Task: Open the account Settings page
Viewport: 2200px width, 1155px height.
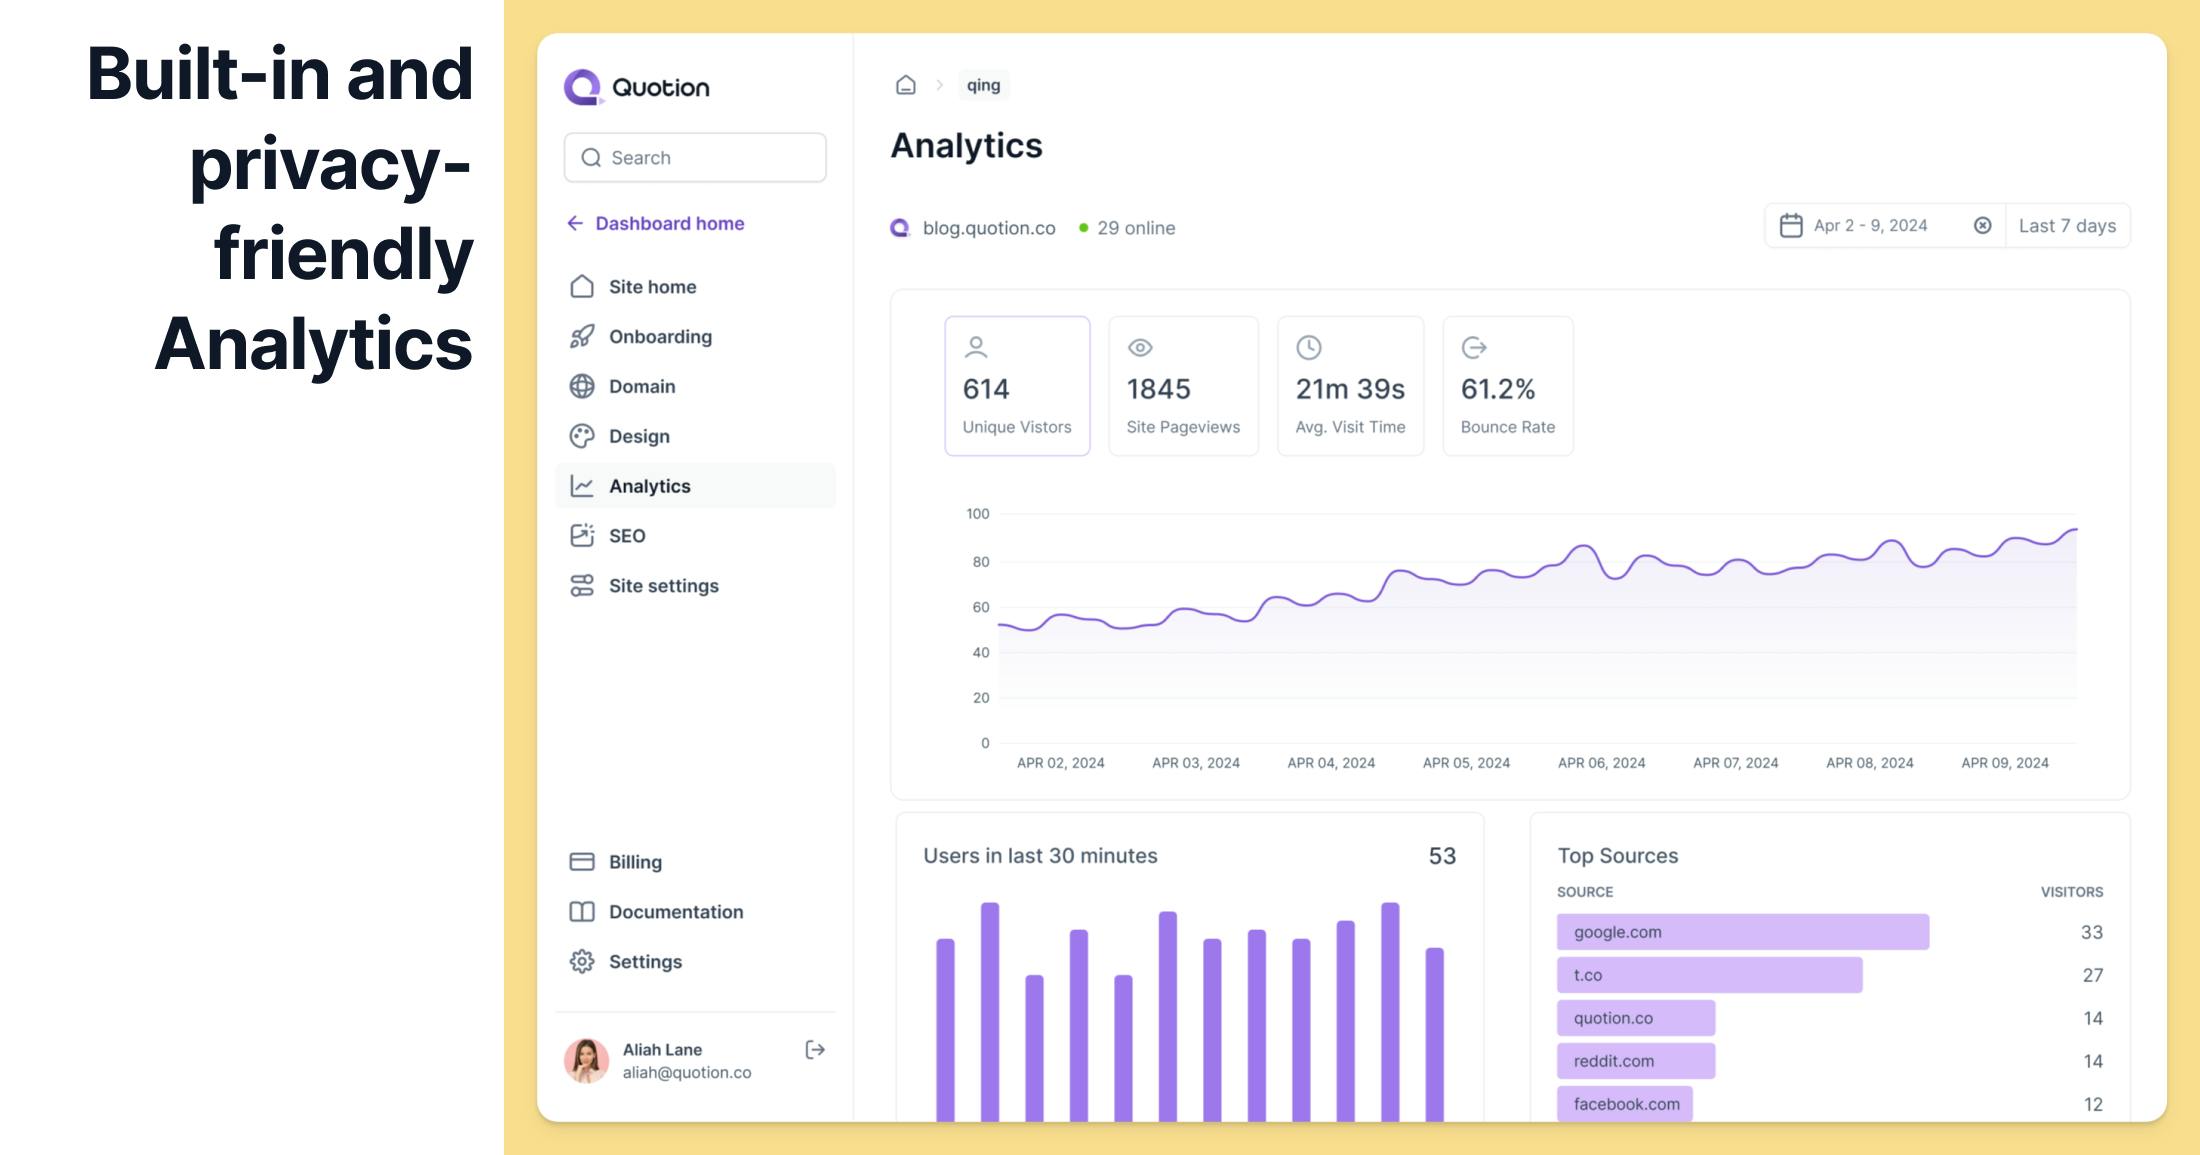Action: coord(695,962)
